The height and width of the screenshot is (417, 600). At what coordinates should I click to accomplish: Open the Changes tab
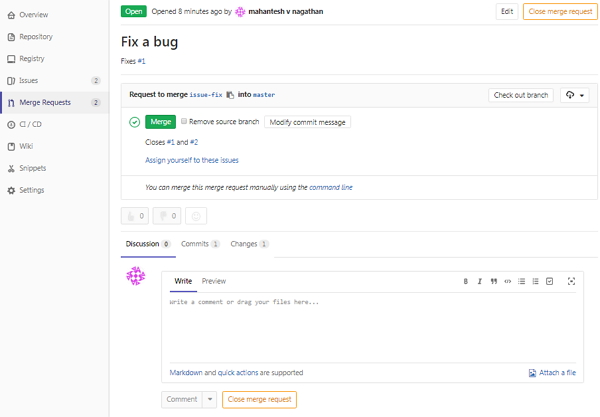point(244,244)
